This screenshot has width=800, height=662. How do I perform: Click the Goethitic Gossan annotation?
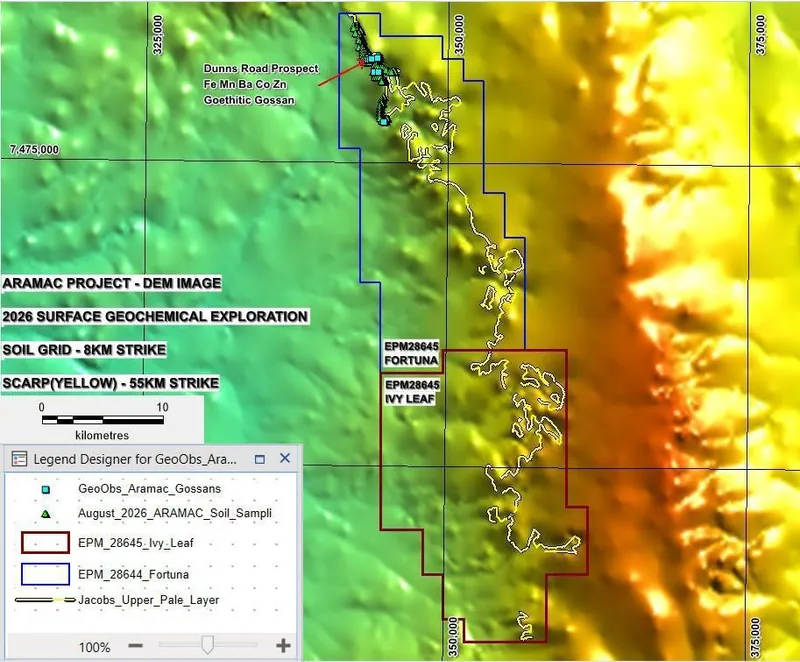[x=249, y=100]
